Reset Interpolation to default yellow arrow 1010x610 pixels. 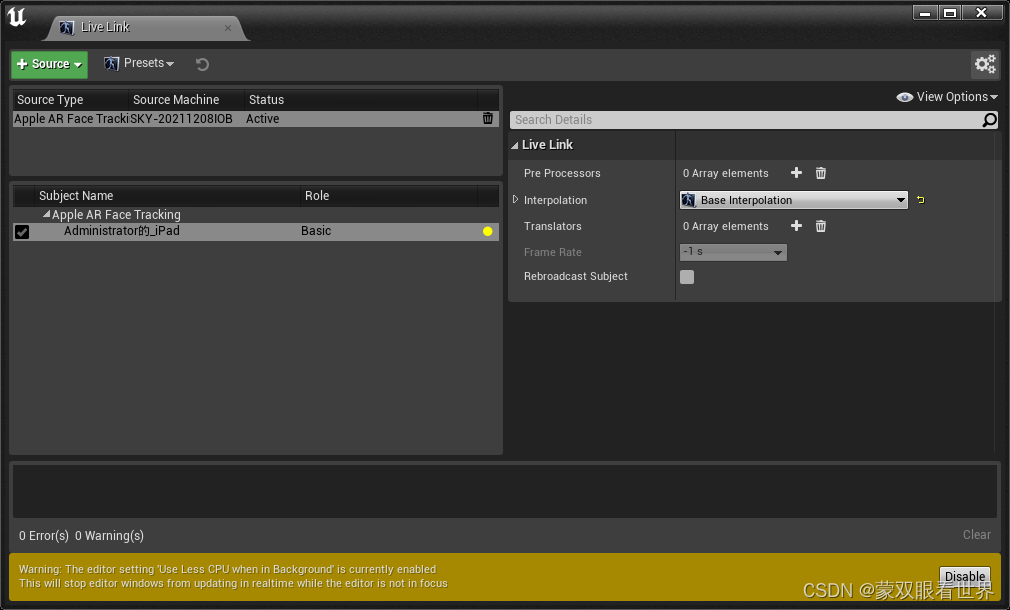(920, 200)
